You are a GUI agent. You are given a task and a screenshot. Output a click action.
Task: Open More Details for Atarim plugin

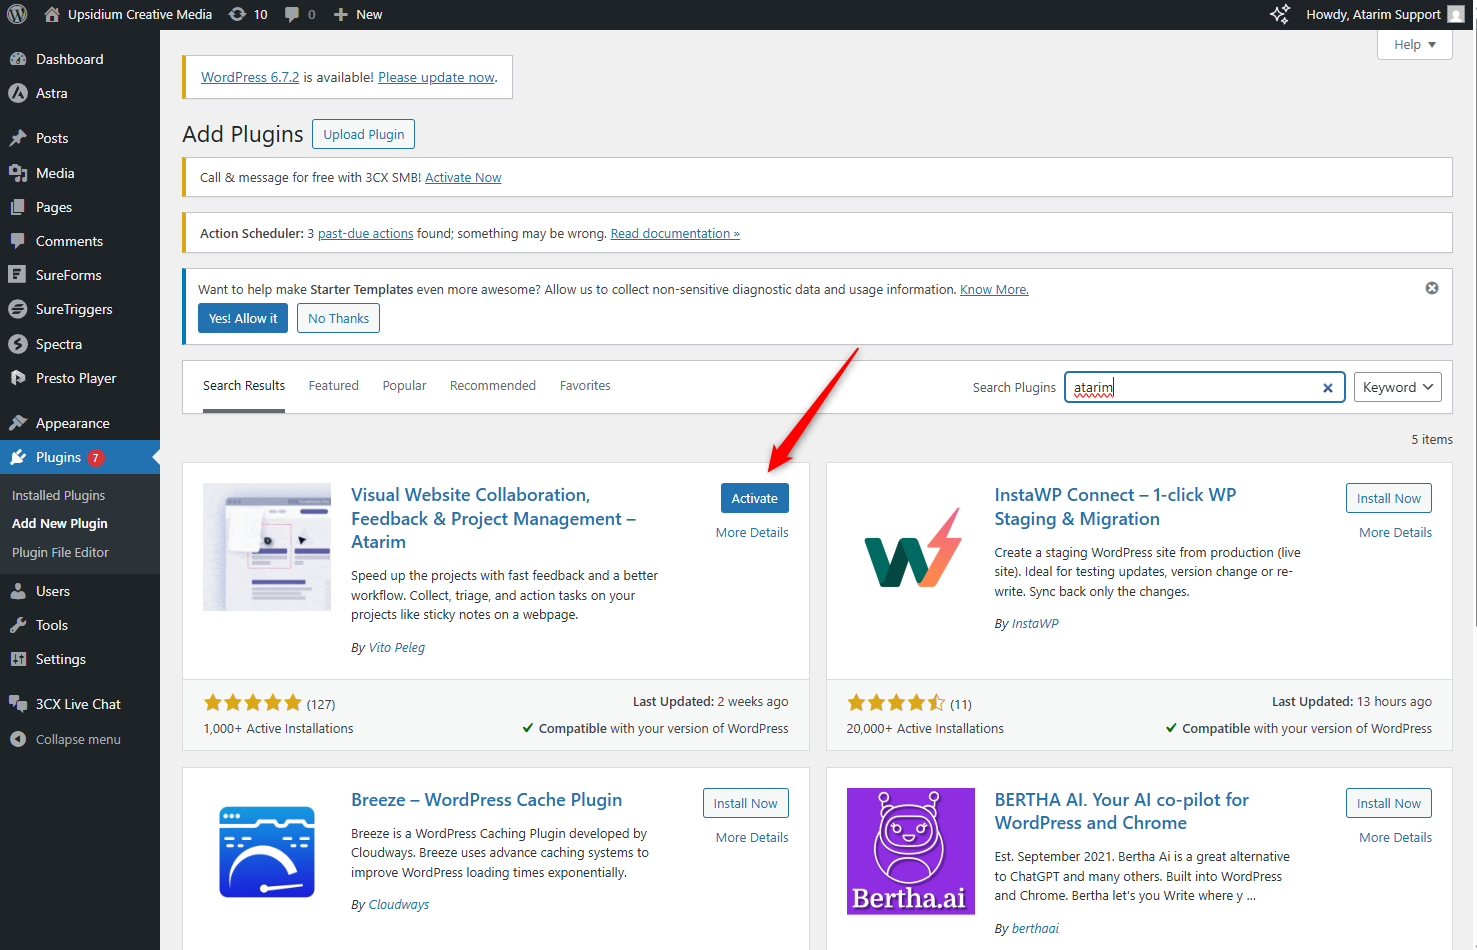click(752, 533)
